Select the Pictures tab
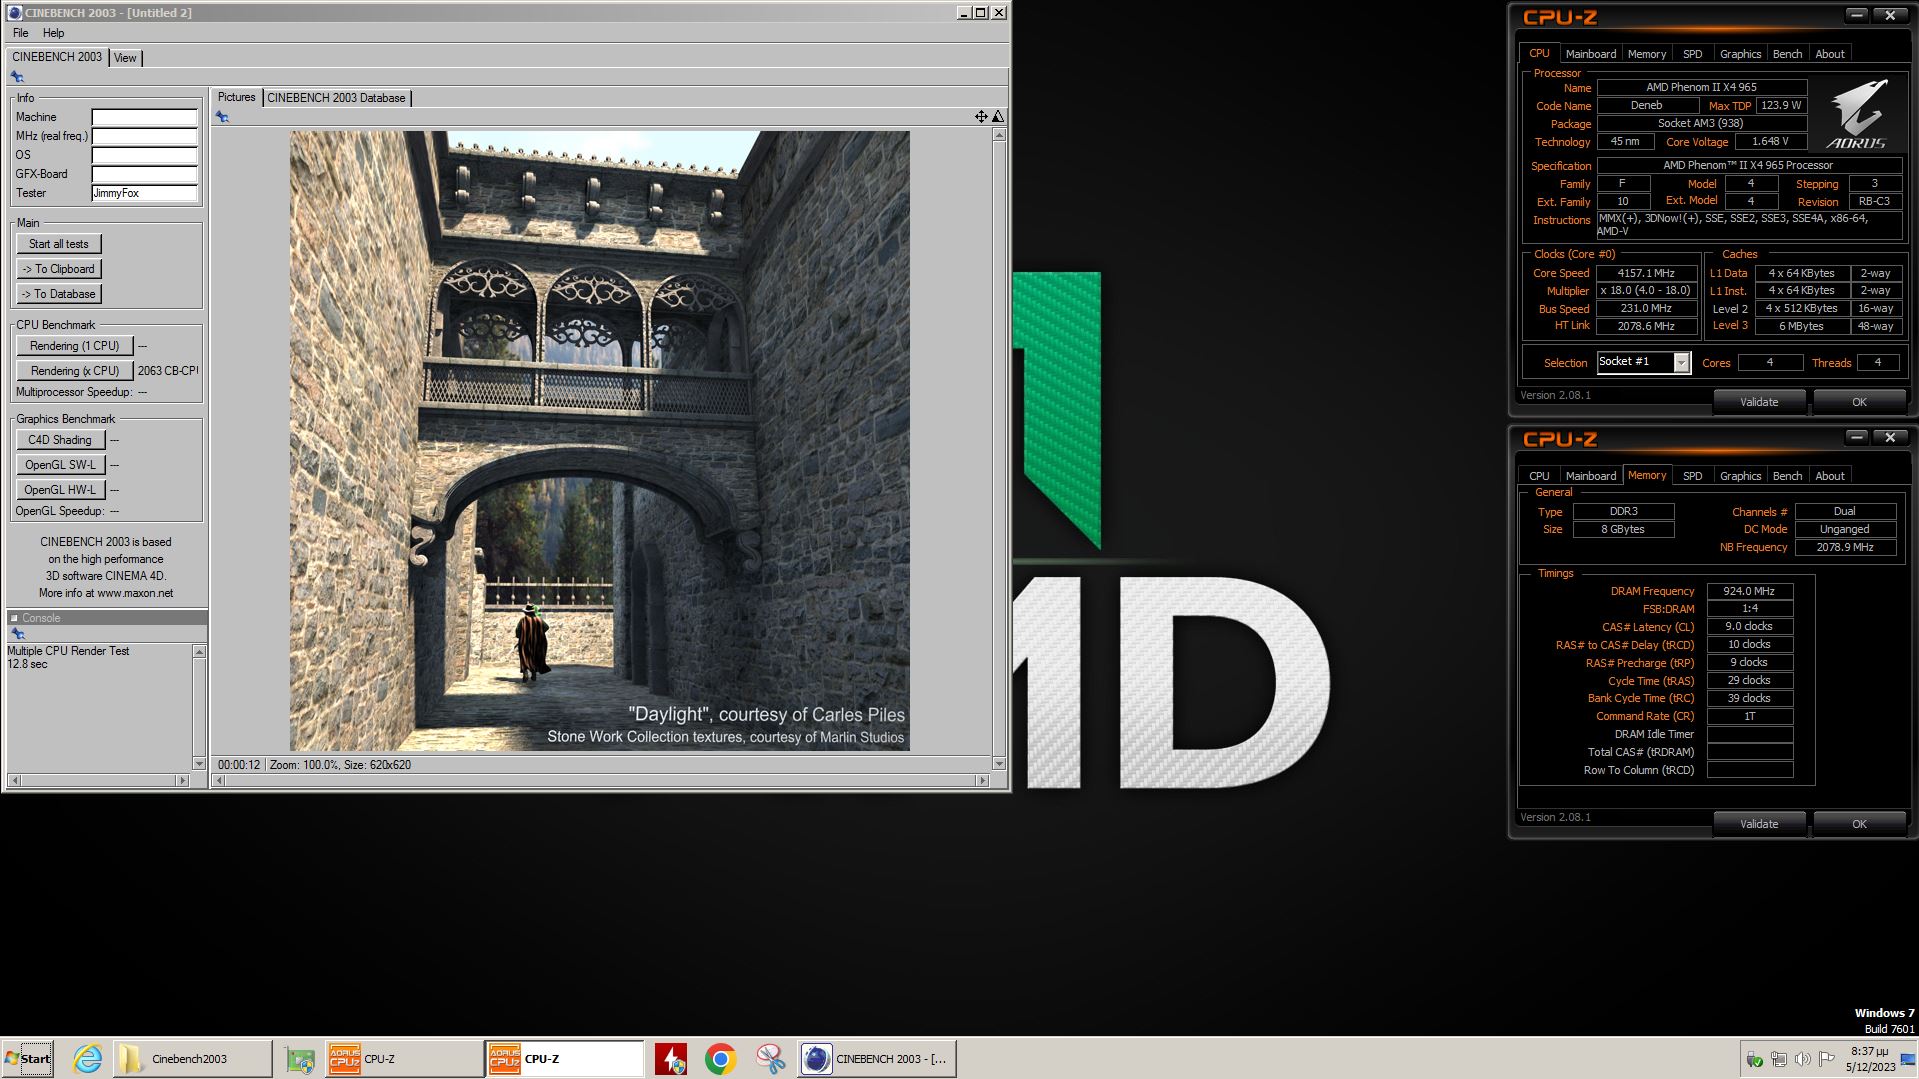Viewport: 1919px width, 1079px height. pos(237,97)
